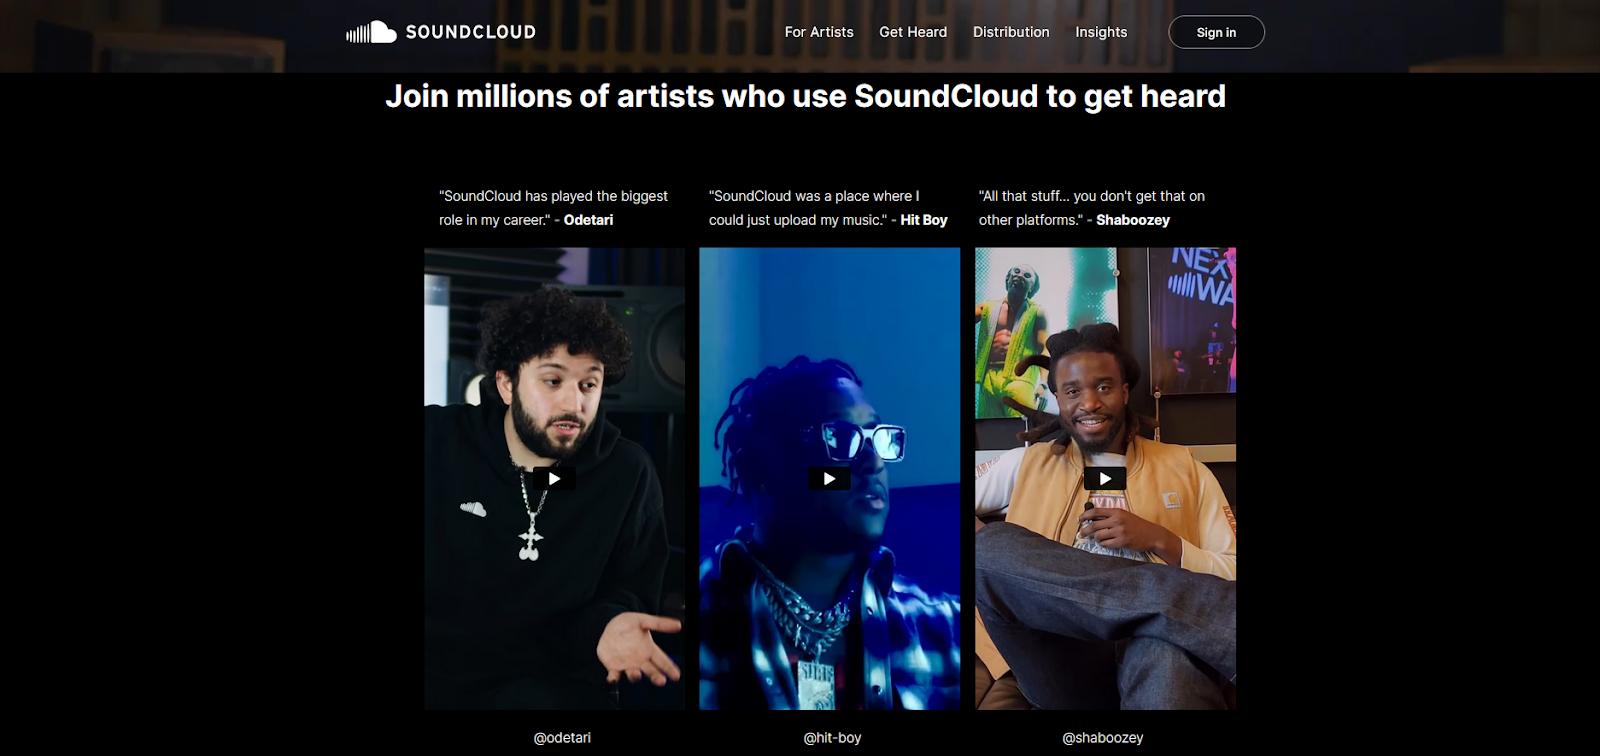Screen dimensions: 1600x756
Task: Open the @shaboozey profile link
Action: coord(1102,738)
